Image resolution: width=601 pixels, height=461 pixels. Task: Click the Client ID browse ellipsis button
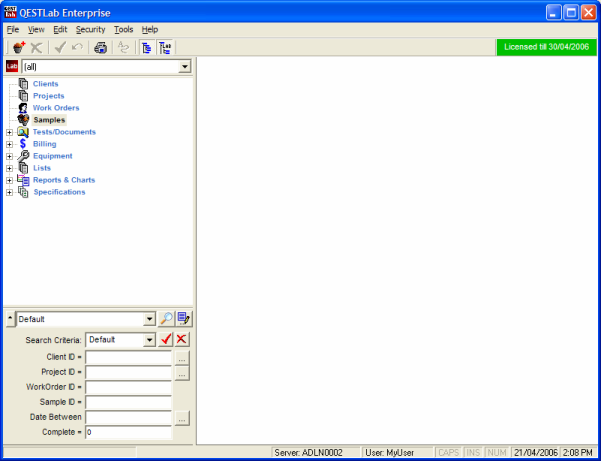(182, 358)
